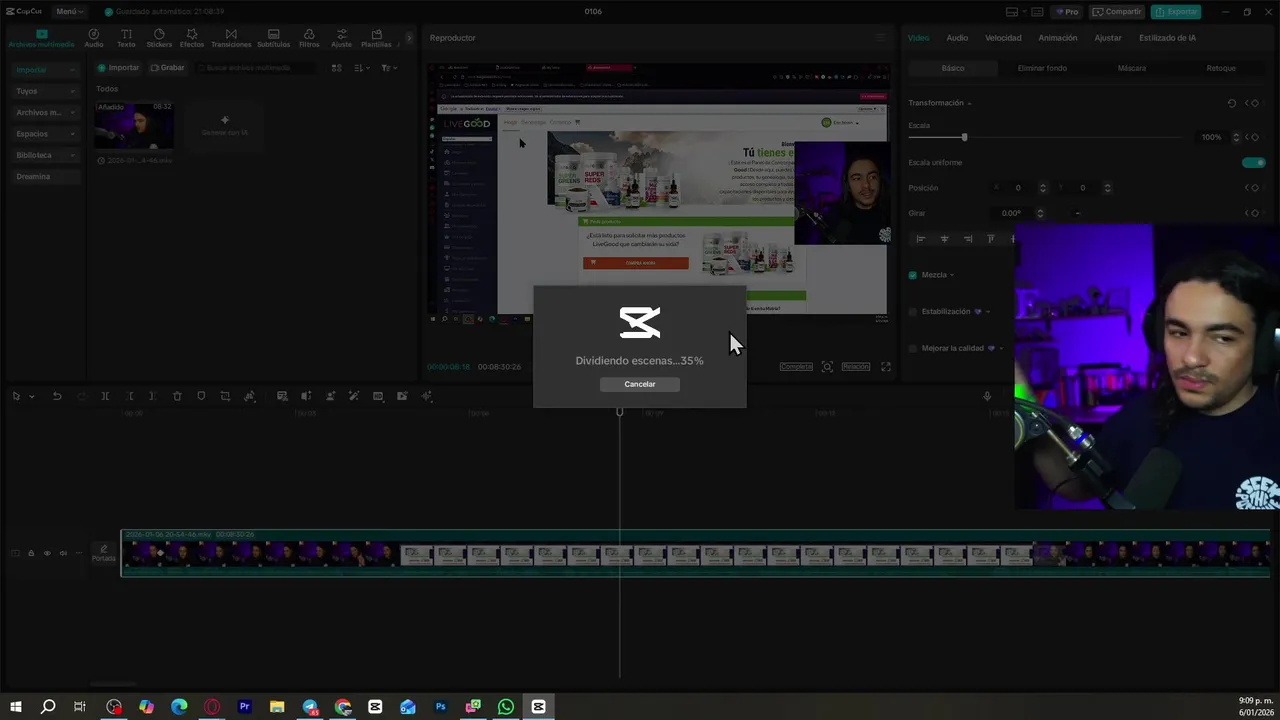Expand Archivos m... sidebar section

coord(45,112)
